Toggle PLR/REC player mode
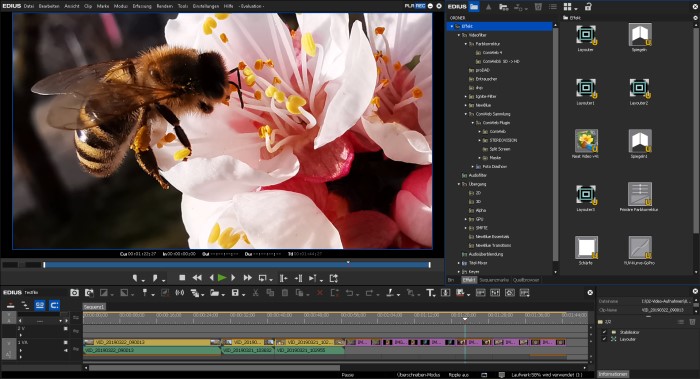This screenshot has height=379, width=700. [x=415, y=6]
